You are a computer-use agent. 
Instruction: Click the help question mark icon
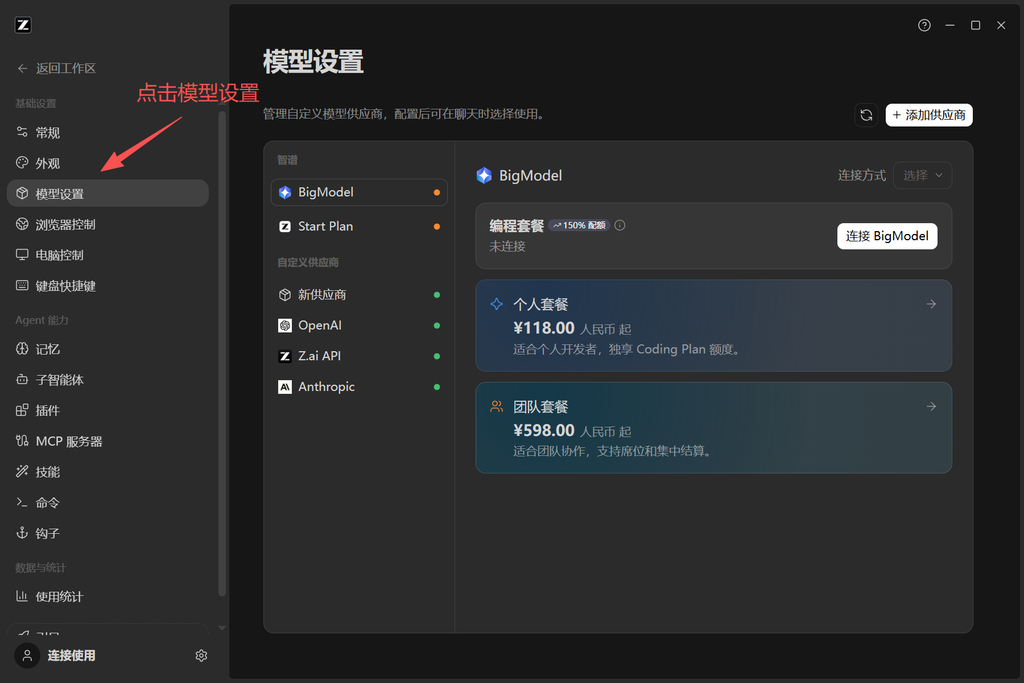click(924, 25)
